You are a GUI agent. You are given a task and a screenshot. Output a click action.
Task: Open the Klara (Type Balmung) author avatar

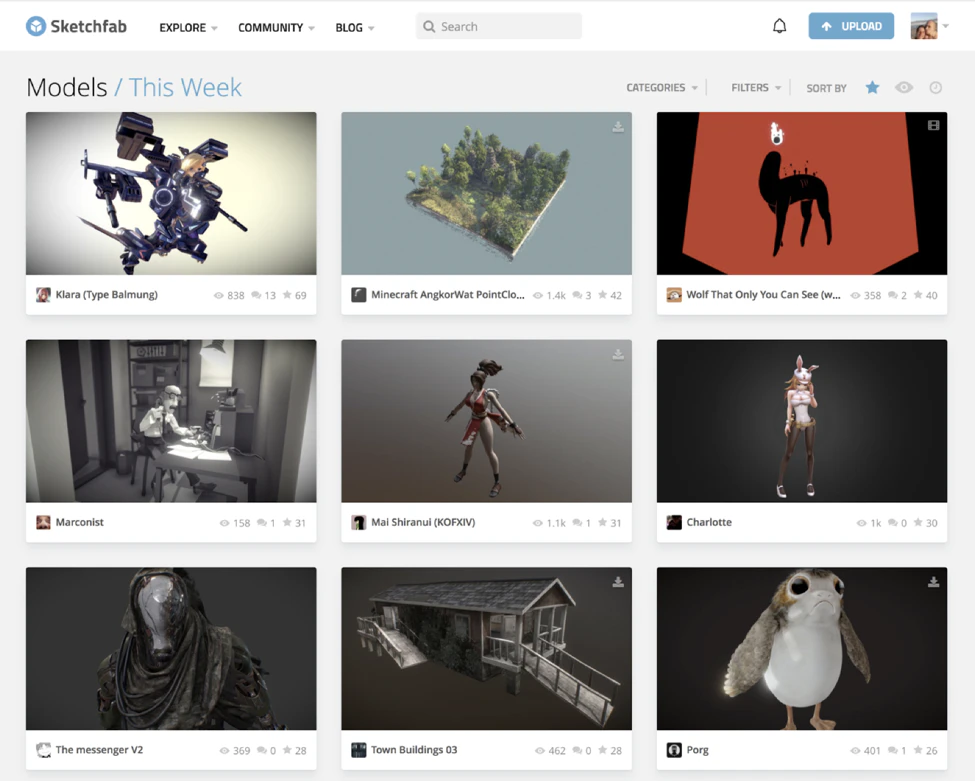pyautogui.click(x=43, y=295)
